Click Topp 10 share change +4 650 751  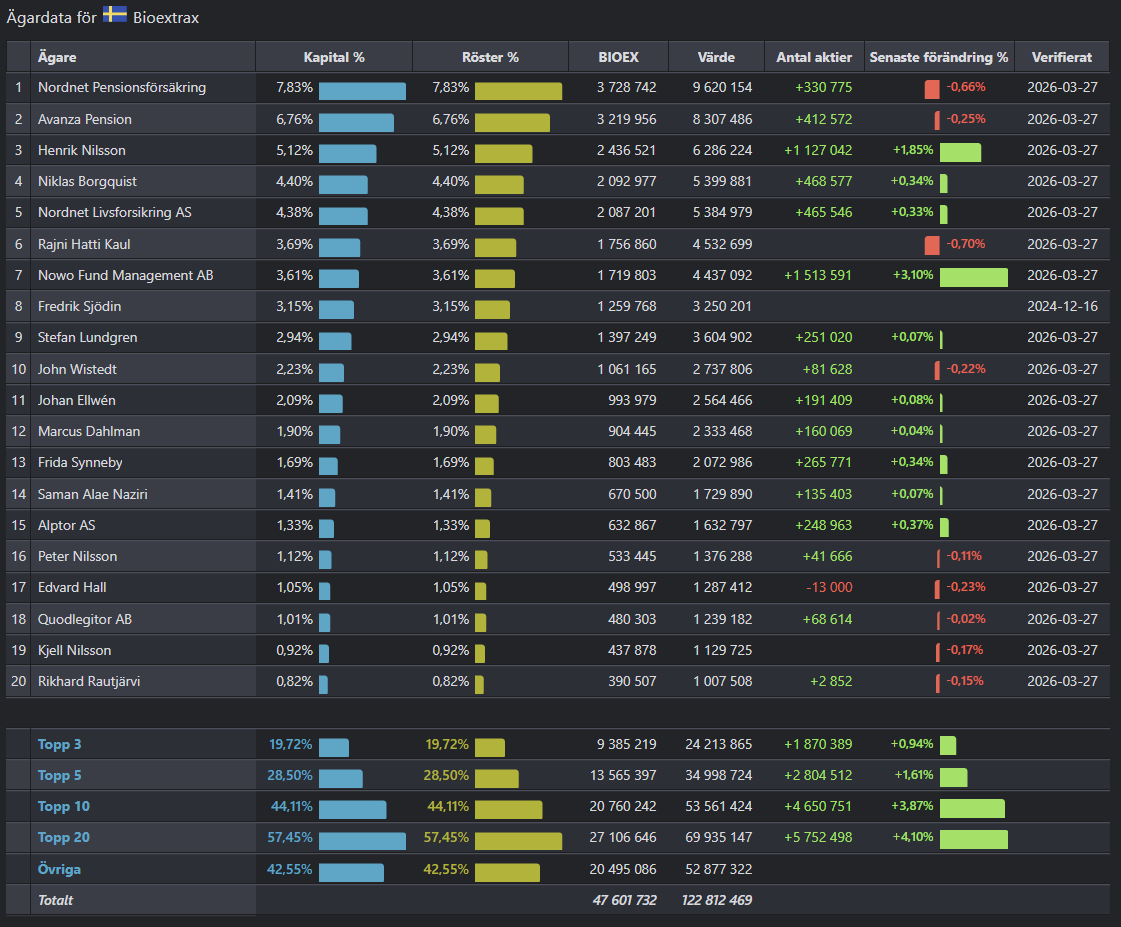coord(818,806)
